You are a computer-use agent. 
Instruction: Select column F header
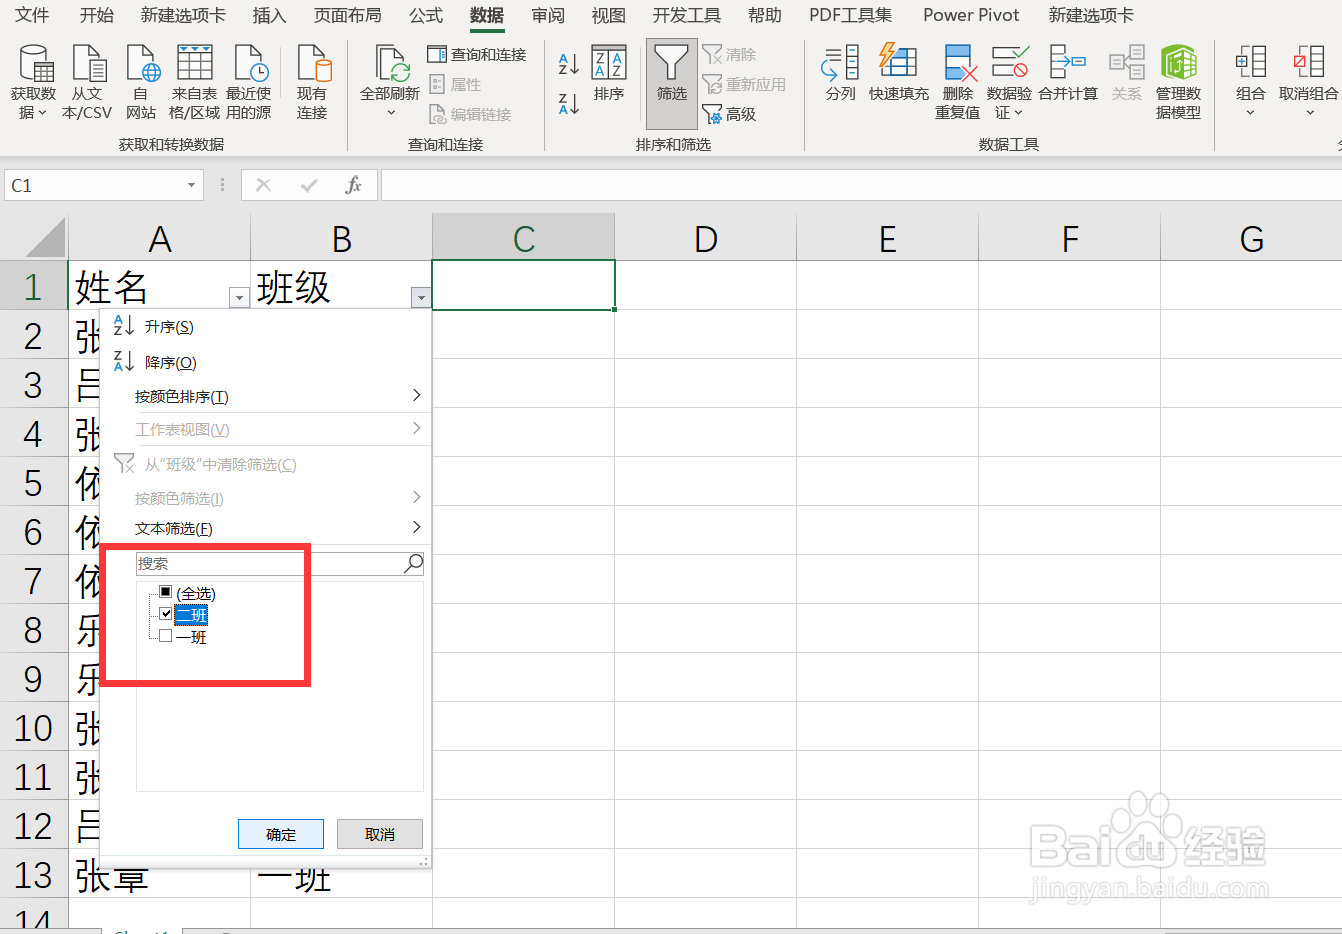click(x=1070, y=238)
